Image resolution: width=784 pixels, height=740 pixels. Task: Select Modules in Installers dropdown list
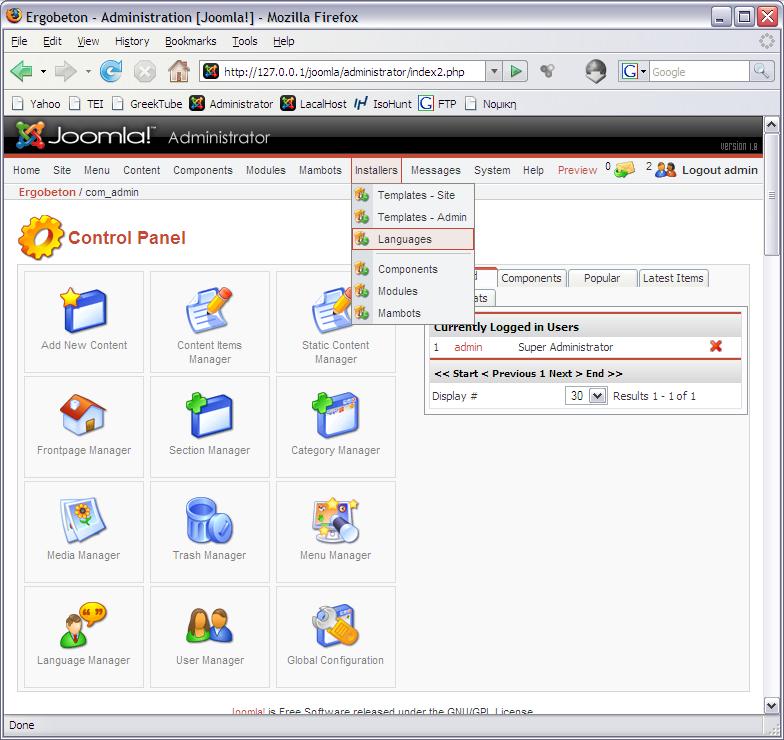coord(412,291)
